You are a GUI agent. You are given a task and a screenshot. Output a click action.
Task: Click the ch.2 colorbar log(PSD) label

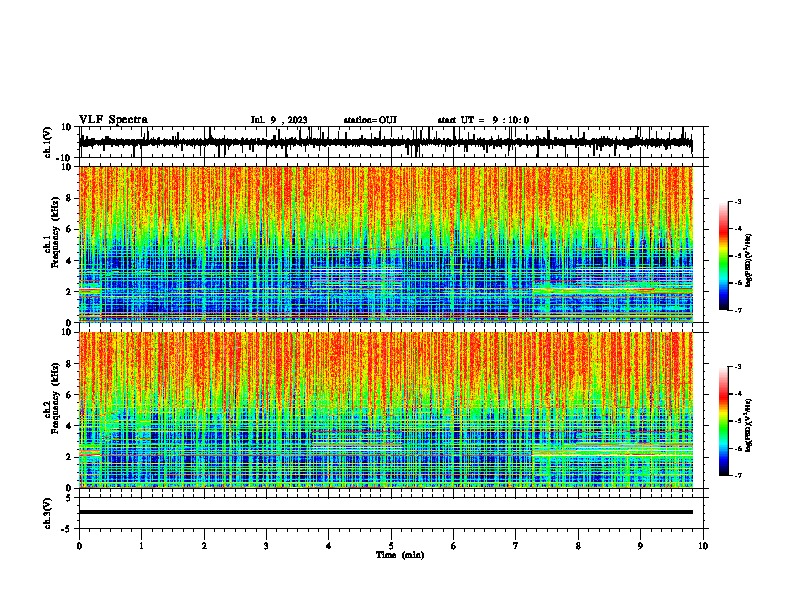coord(749,425)
